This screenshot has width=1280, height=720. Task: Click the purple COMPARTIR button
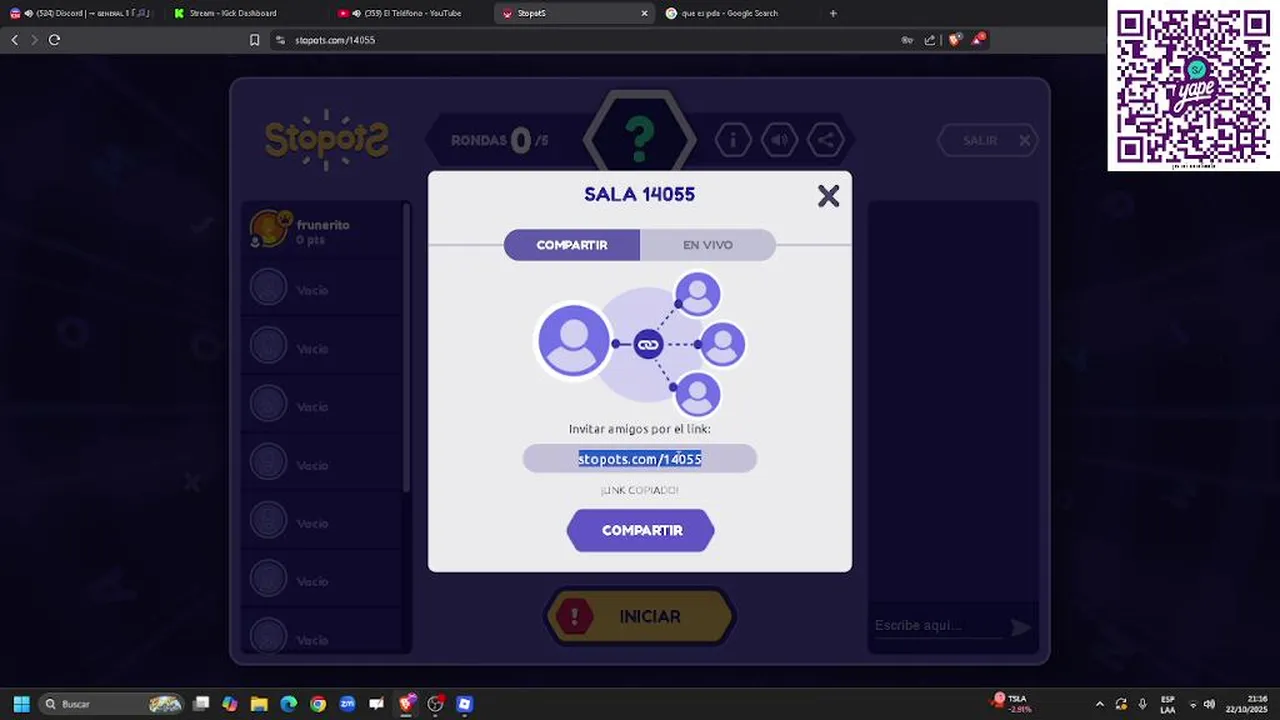click(641, 530)
